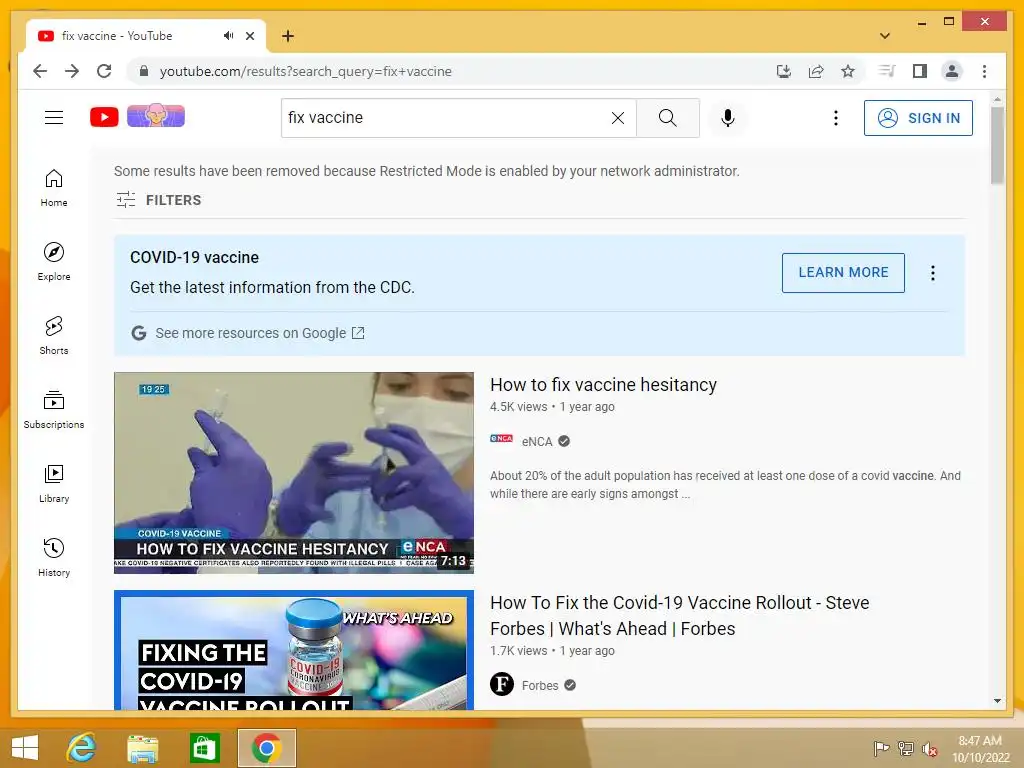Screen dimensions: 1024x768
Task: Open Subscriptions in sidebar
Action: pyautogui.click(x=54, y=409)
